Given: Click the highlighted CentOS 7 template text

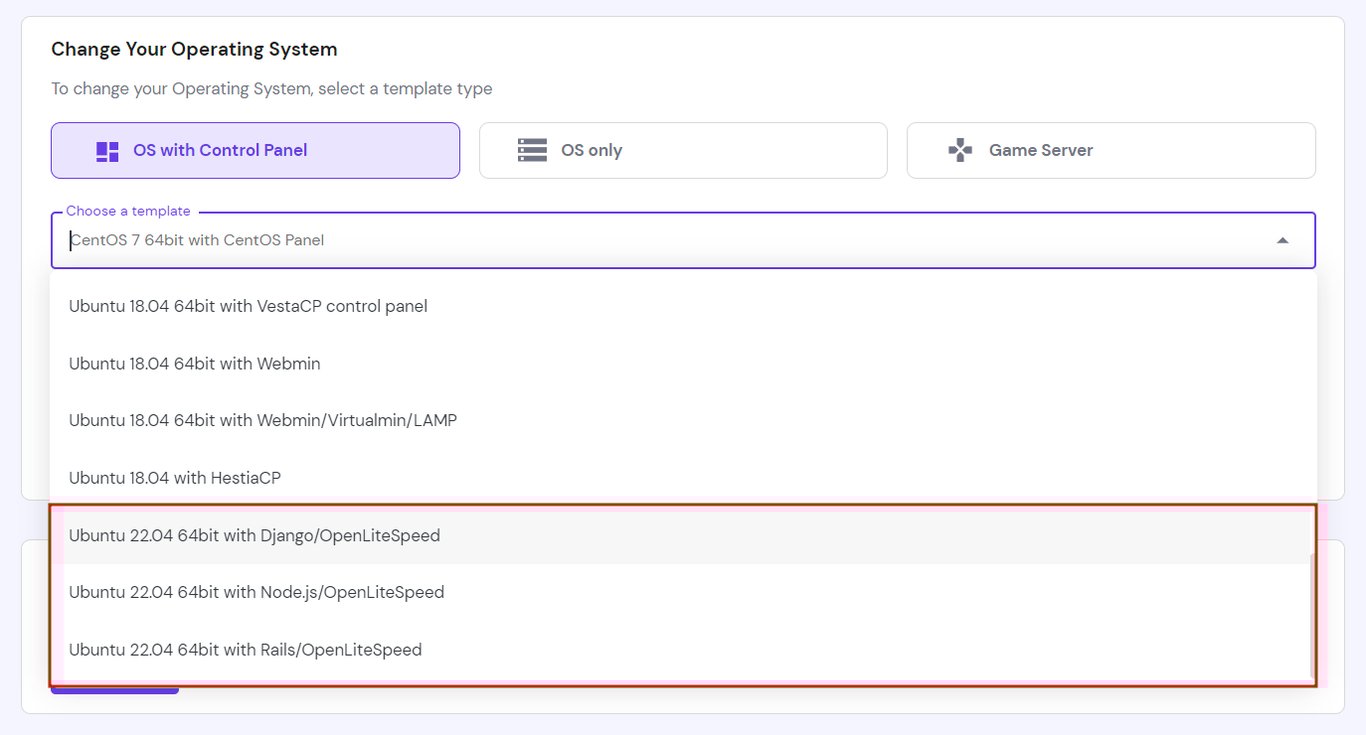Looking at the screenshot, I should (x=196, y=240).
